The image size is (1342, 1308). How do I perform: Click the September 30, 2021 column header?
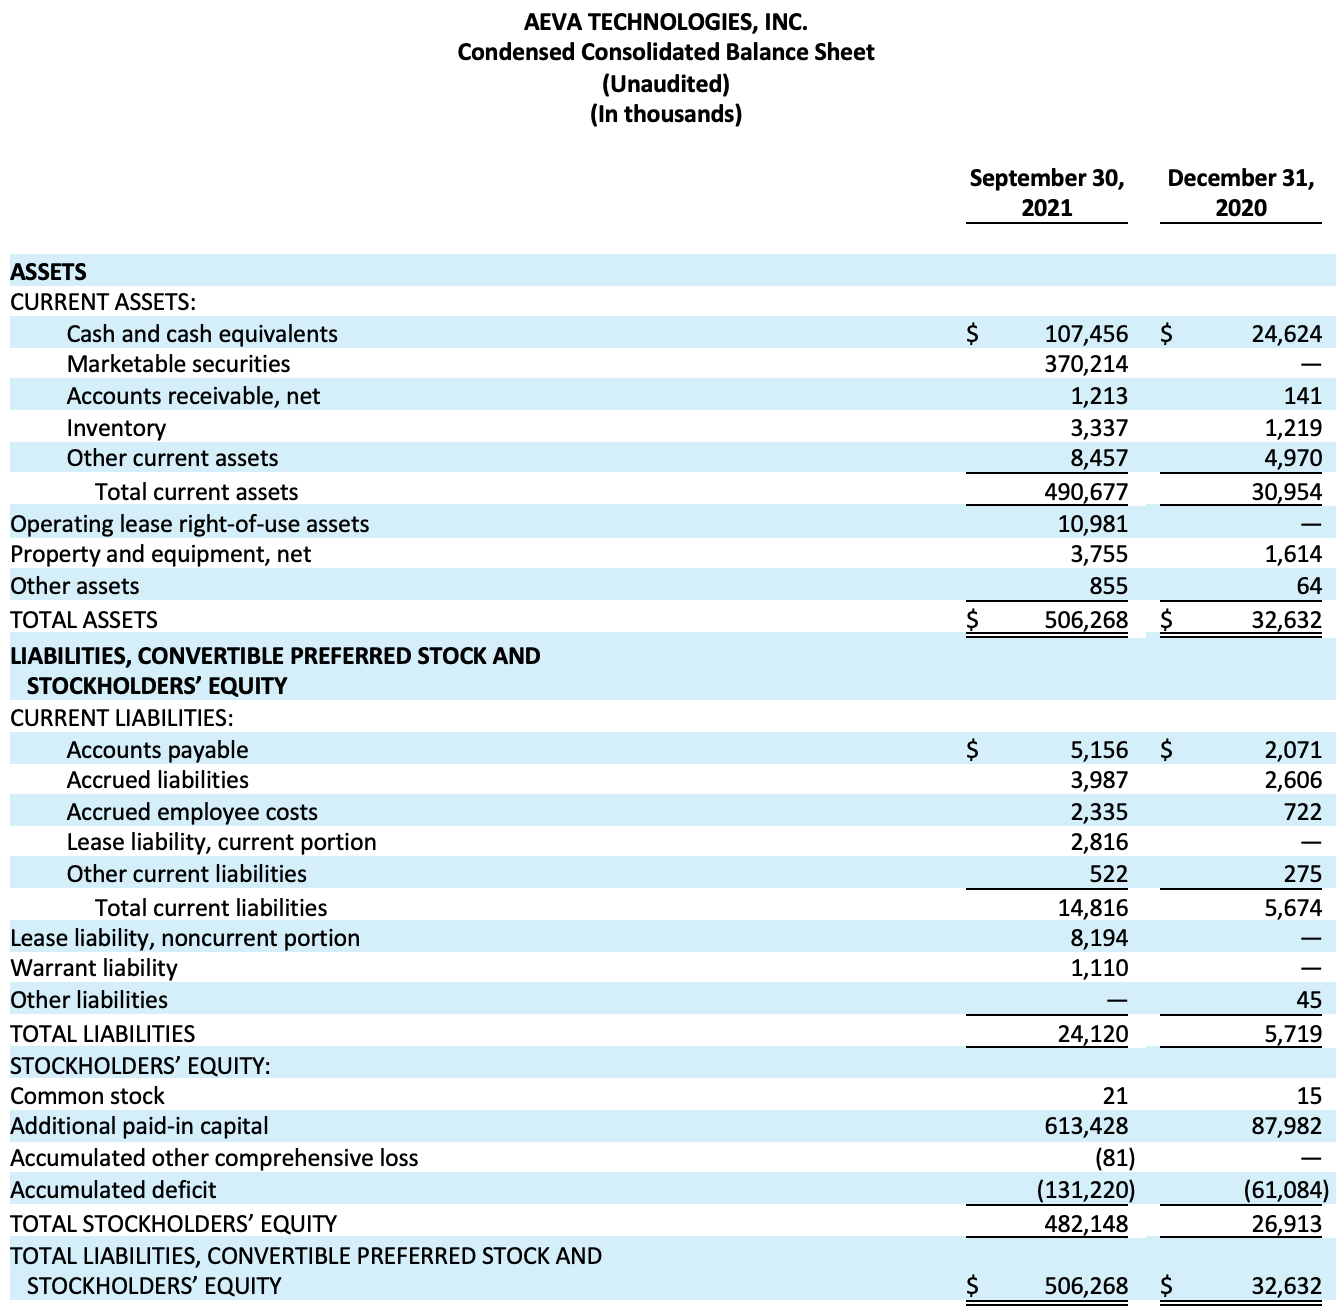click(x=1046, y=193)
